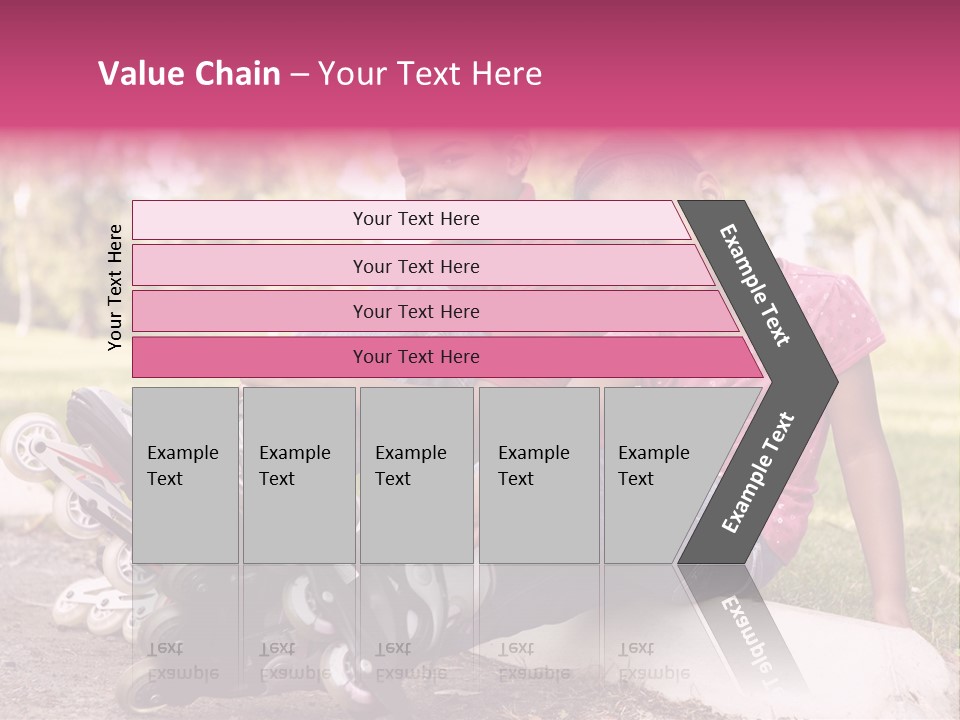Select the first gray Example Text box
Screen dimensions: 960x720
point(185,475)
